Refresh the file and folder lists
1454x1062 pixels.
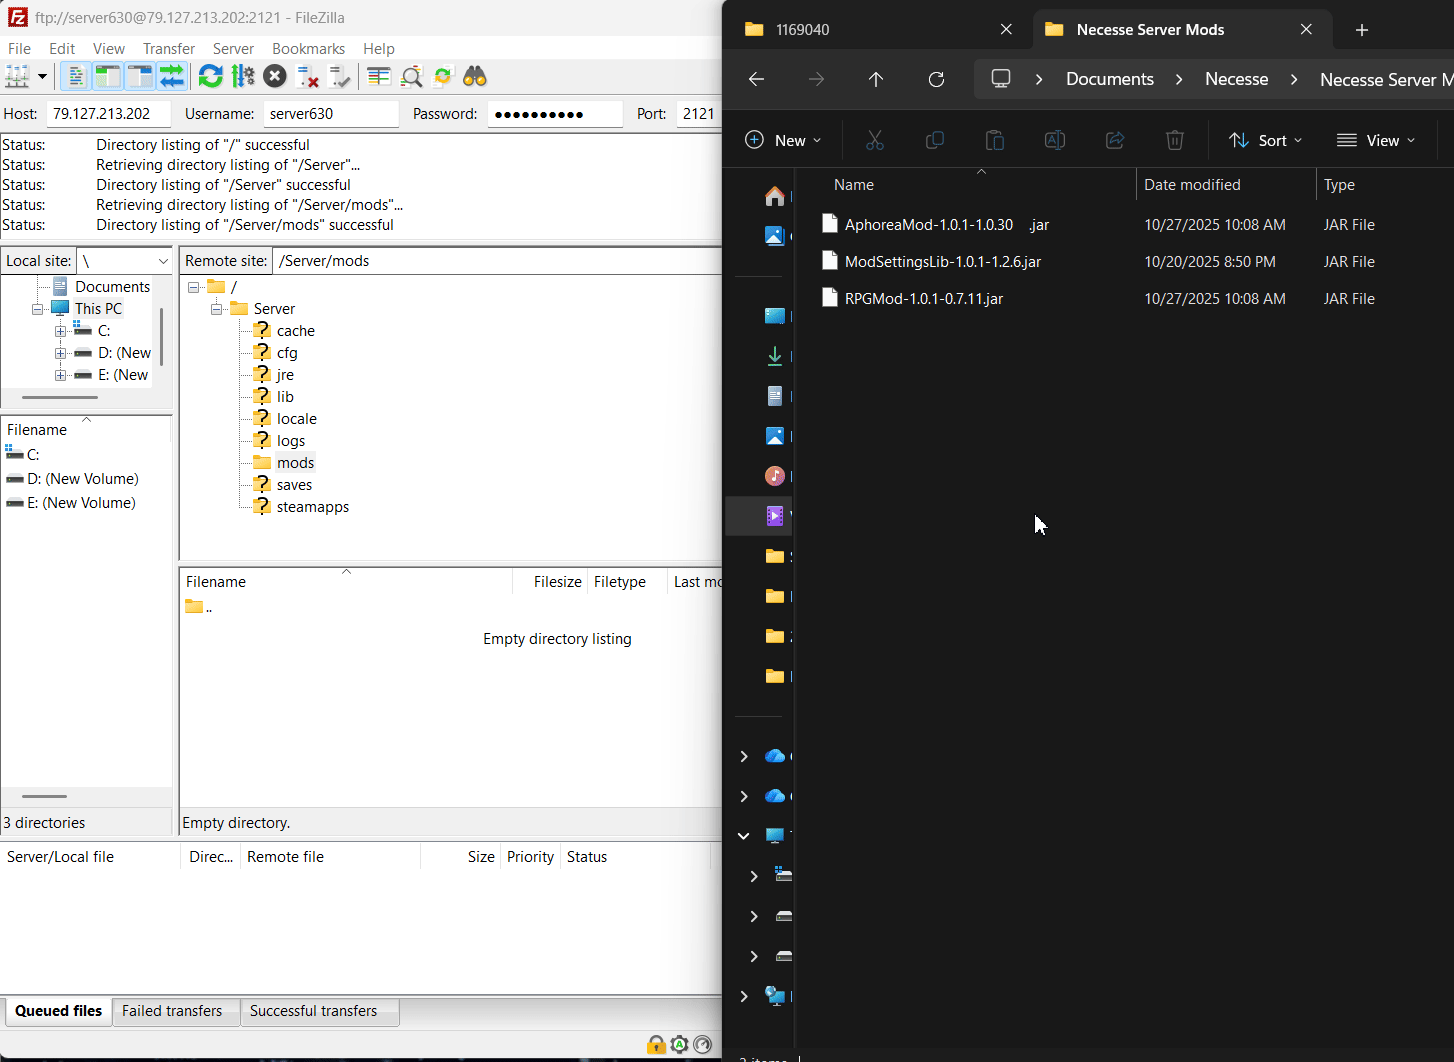[x=210, y=77]
